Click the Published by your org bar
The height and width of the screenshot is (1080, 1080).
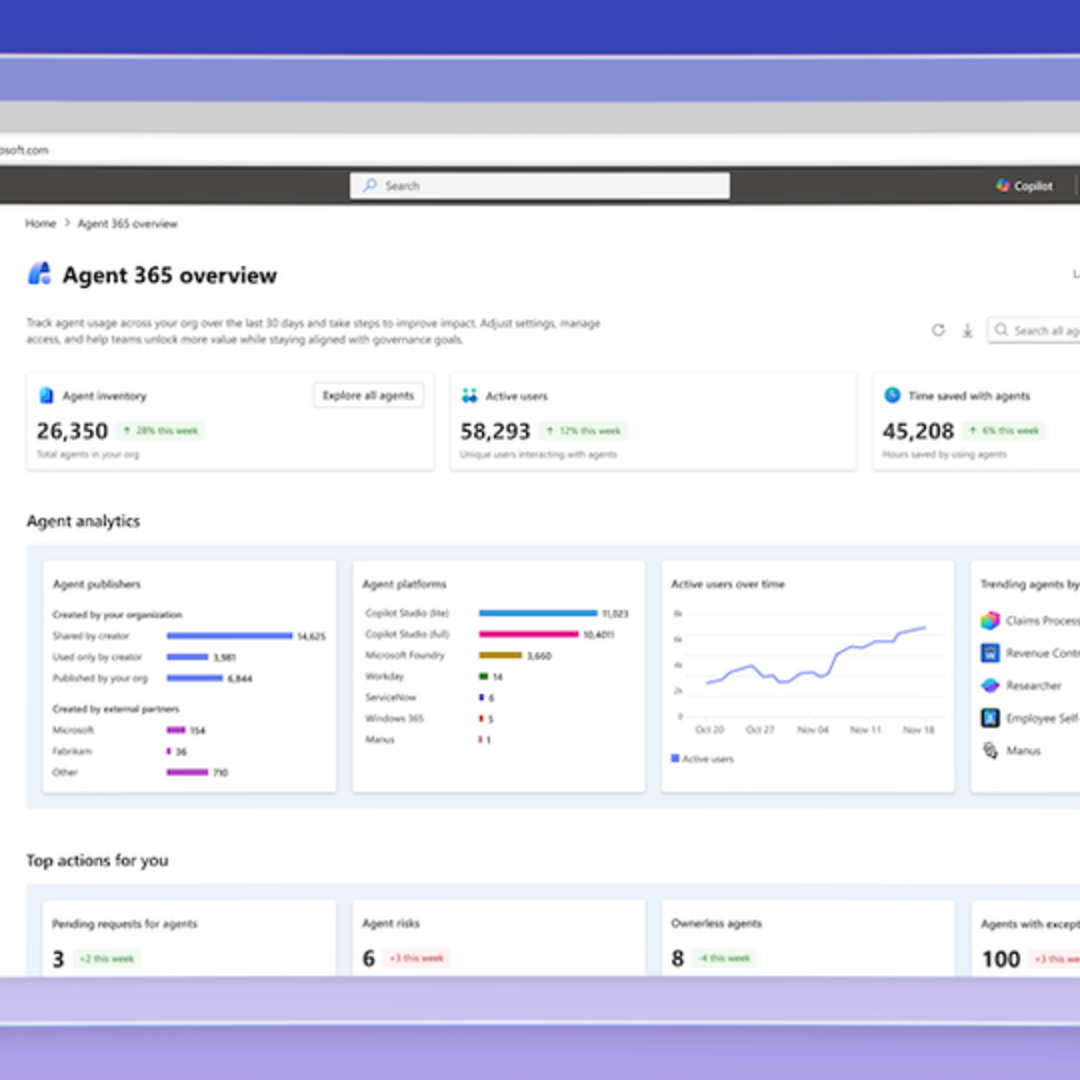195,678
